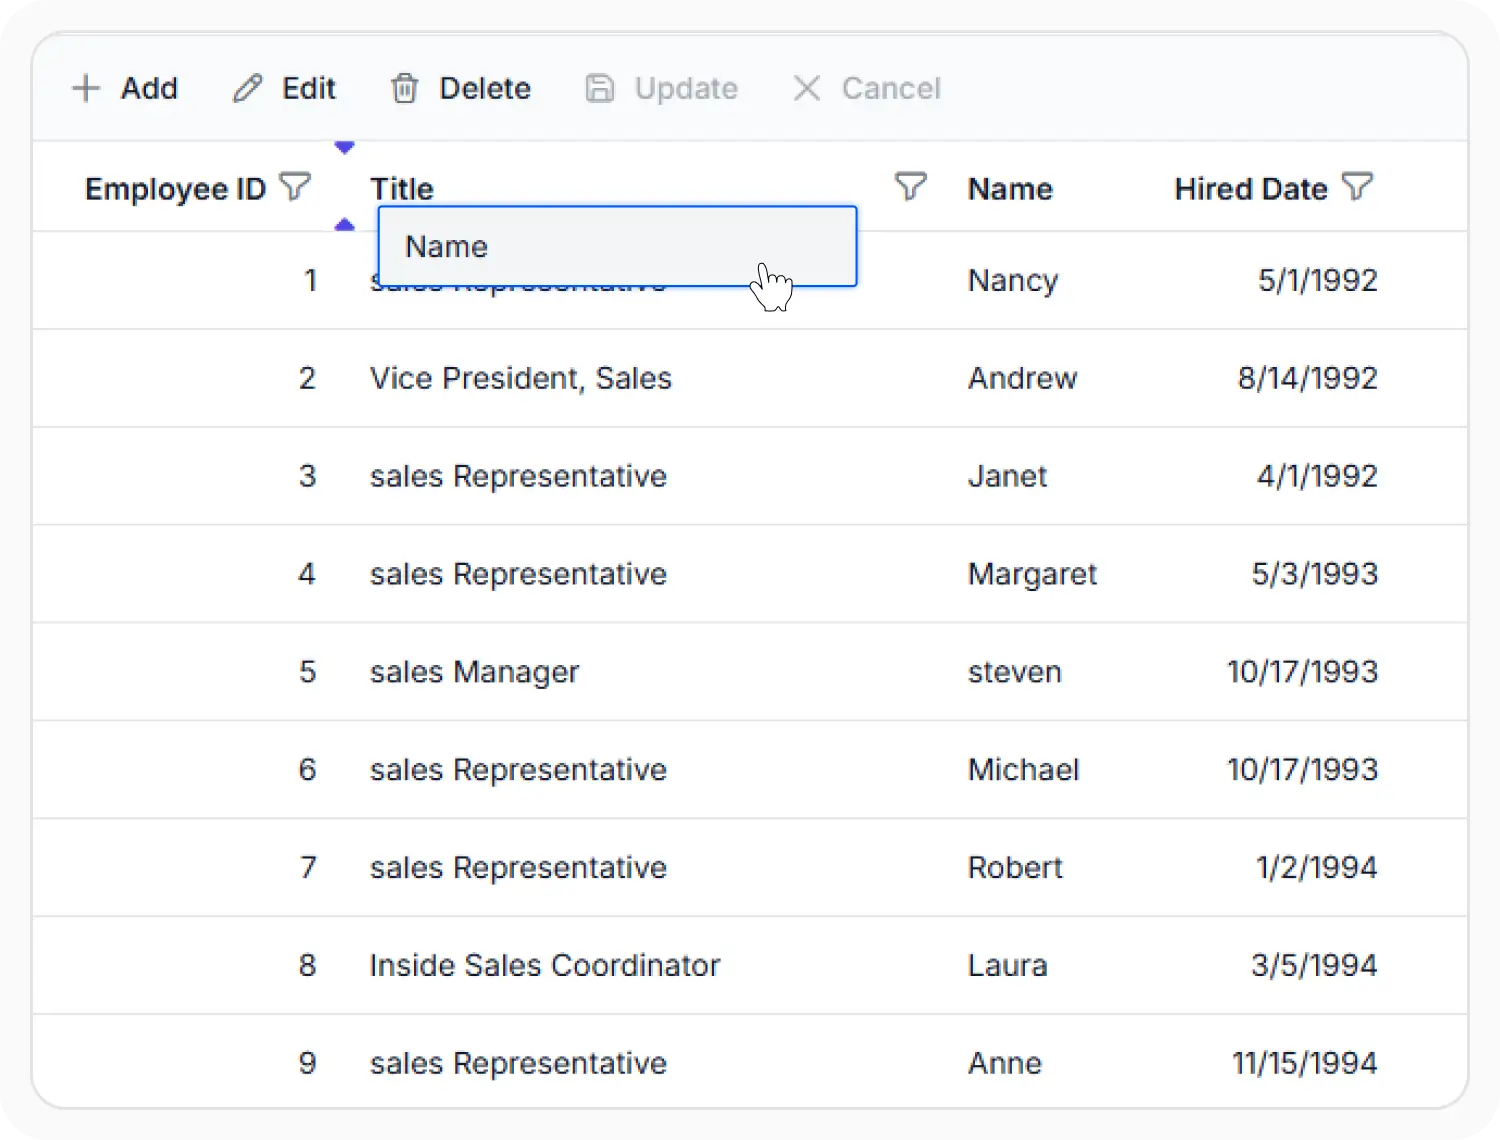Screen dimensions: 1500x1140
Task: Click the Cancel X icon
Action: tap(806, 88)
